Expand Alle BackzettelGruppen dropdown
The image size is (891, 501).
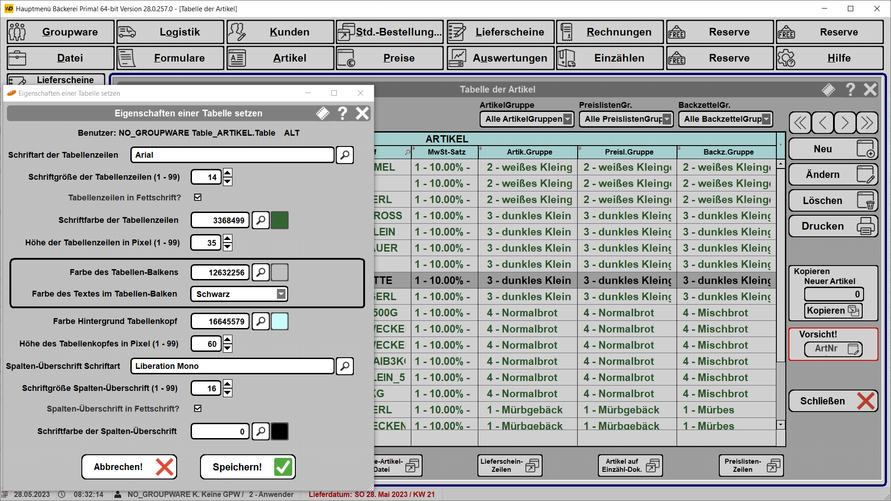pyautogui.click(x=767, y=119)
